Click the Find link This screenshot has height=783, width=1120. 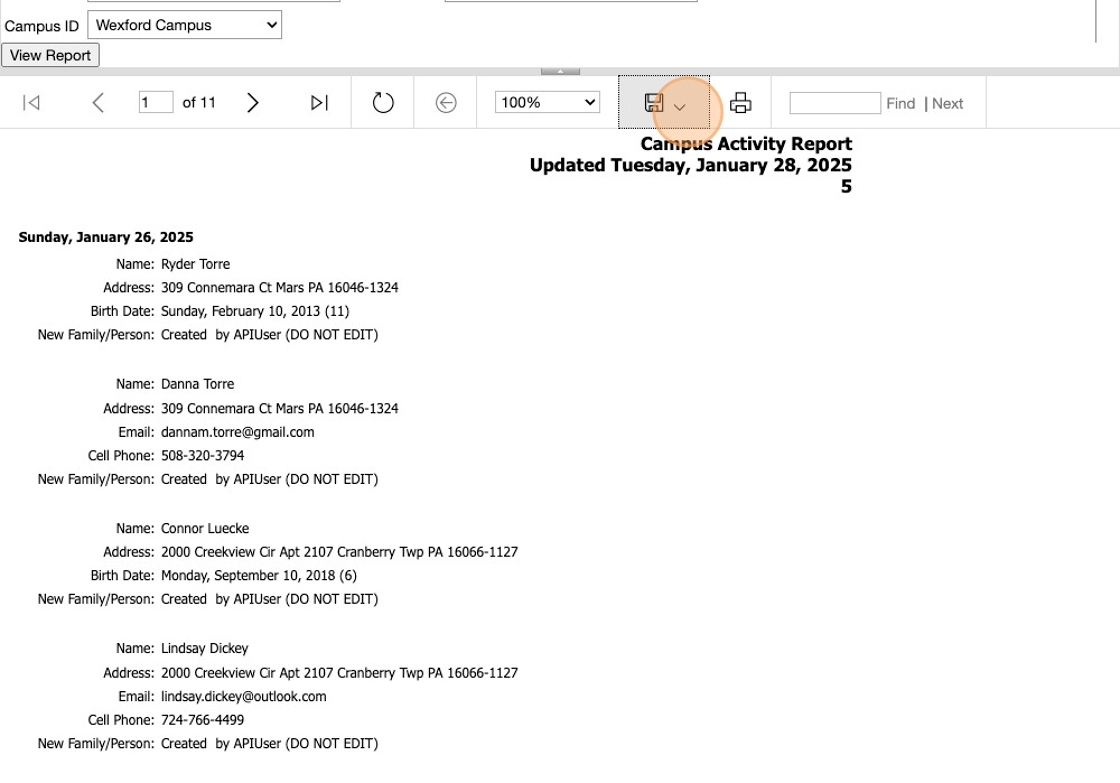pyautogui.click(x=901, y=104)
